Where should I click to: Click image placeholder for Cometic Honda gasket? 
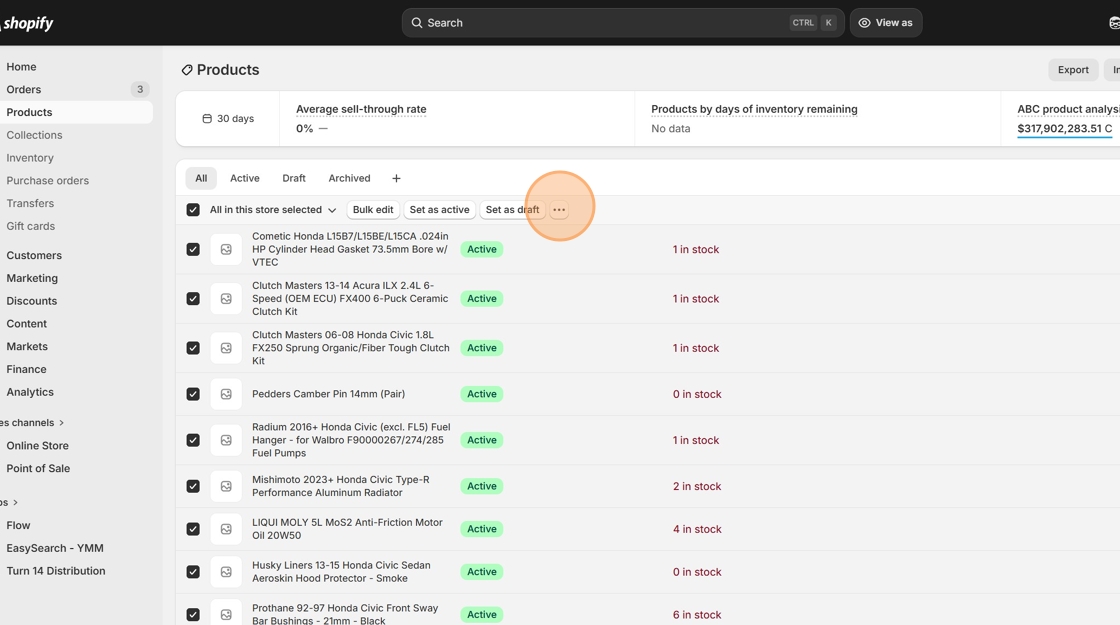coord(226,249)
